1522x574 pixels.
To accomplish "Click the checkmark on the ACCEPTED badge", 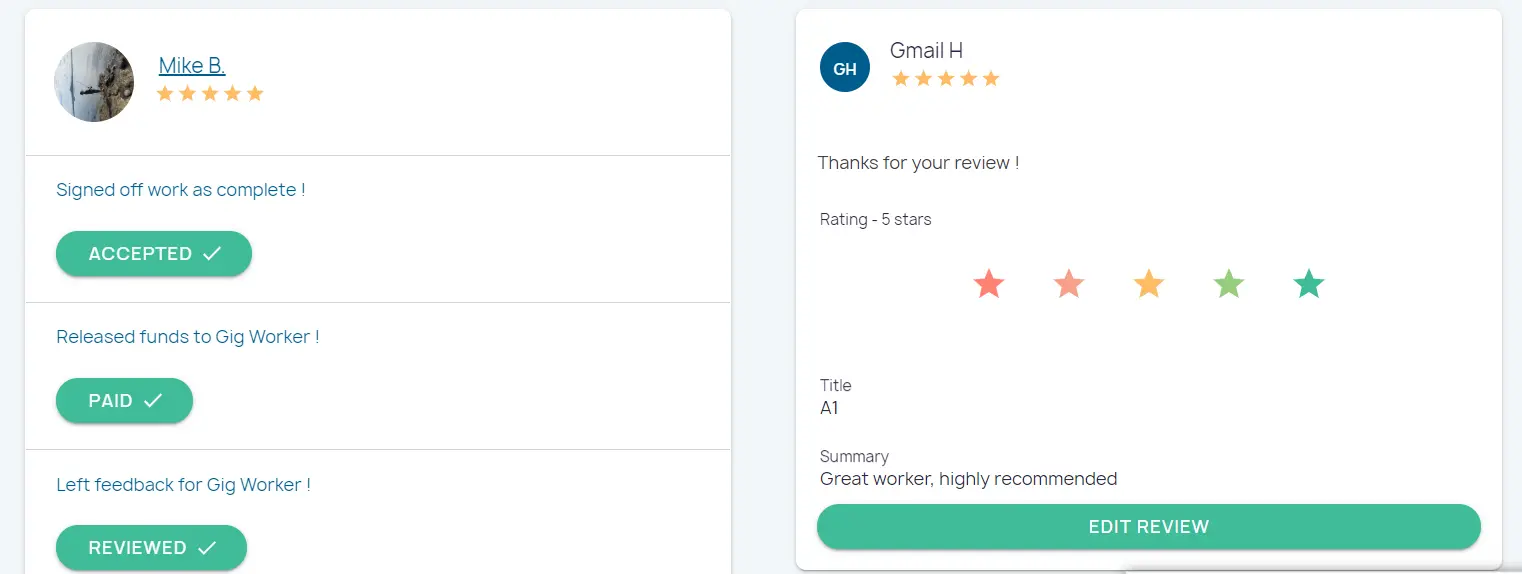I will [x=212, y=254].
